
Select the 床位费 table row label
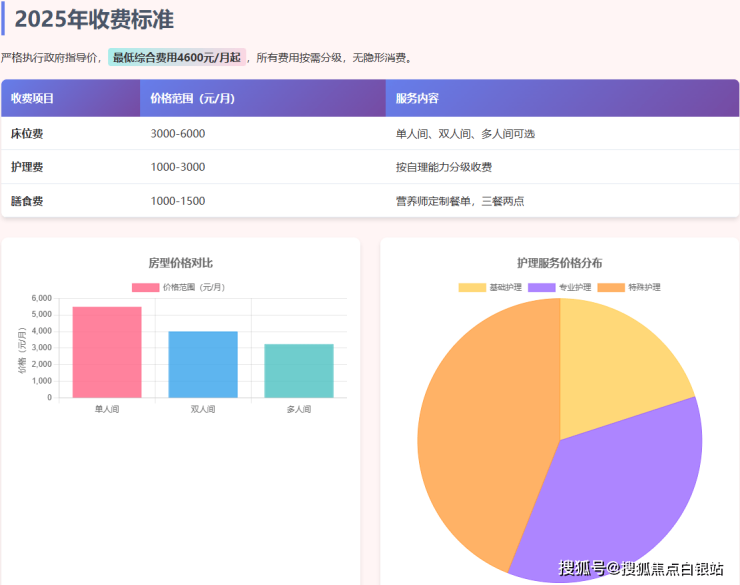[x=27, y=133]
